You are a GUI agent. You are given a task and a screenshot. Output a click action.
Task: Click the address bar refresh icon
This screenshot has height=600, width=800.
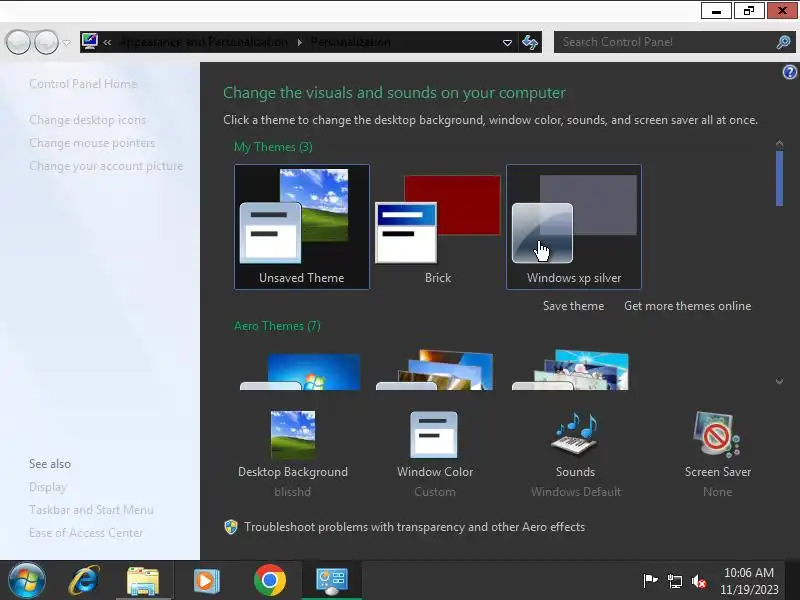point(530,42)
